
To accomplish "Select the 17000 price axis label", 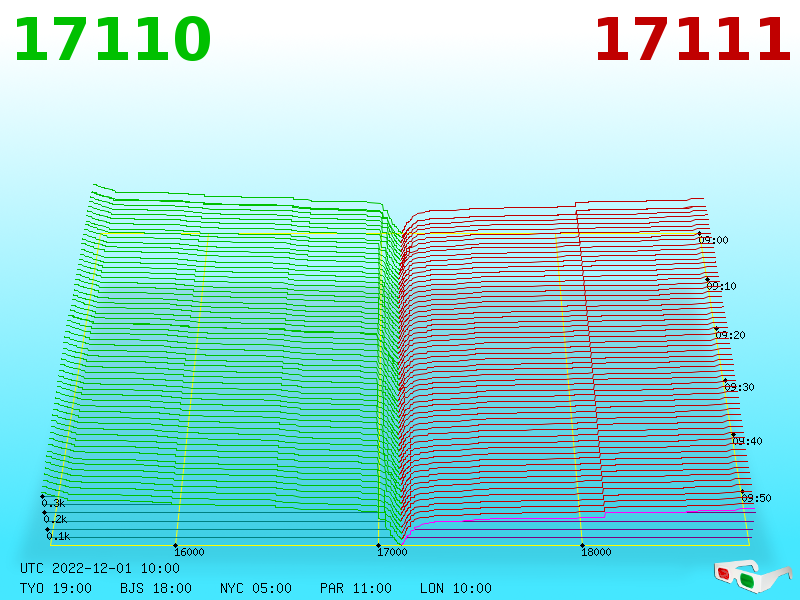I will (392, 552).
